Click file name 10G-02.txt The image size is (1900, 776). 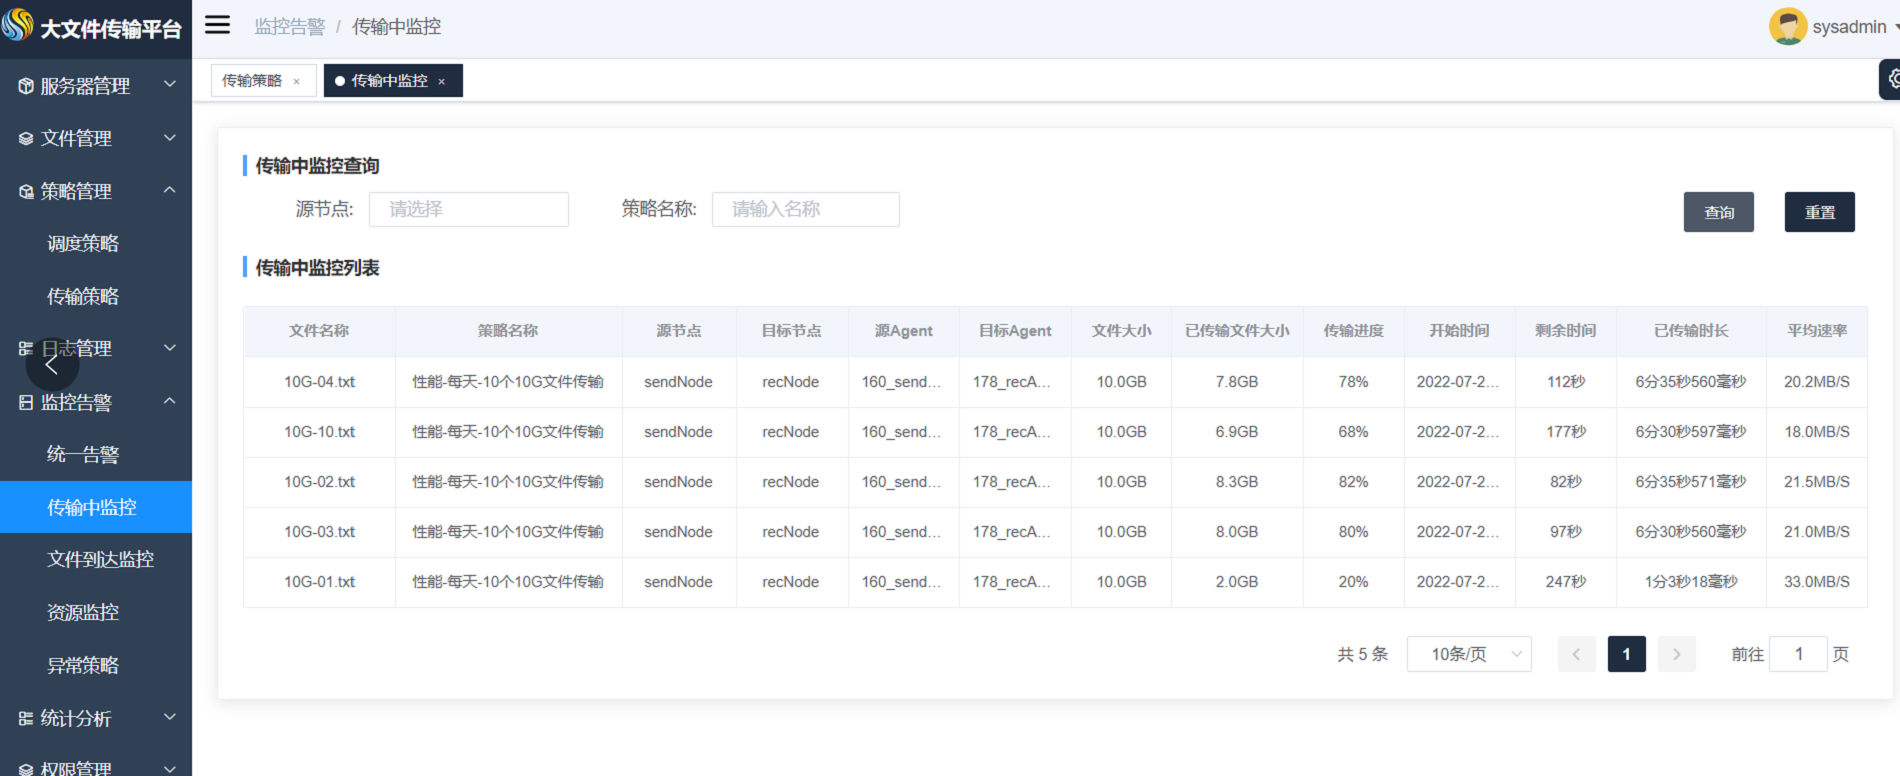319,482
